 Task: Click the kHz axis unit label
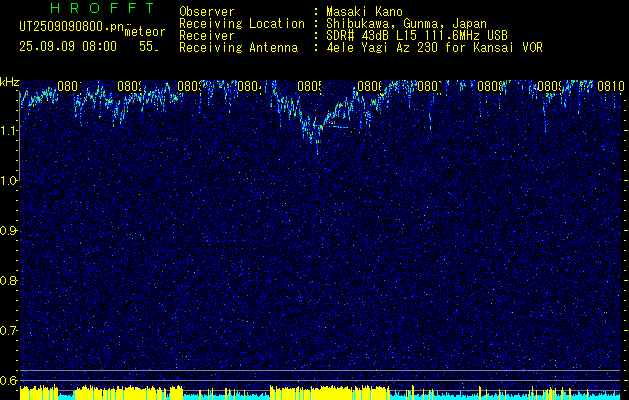coord(10,82)
